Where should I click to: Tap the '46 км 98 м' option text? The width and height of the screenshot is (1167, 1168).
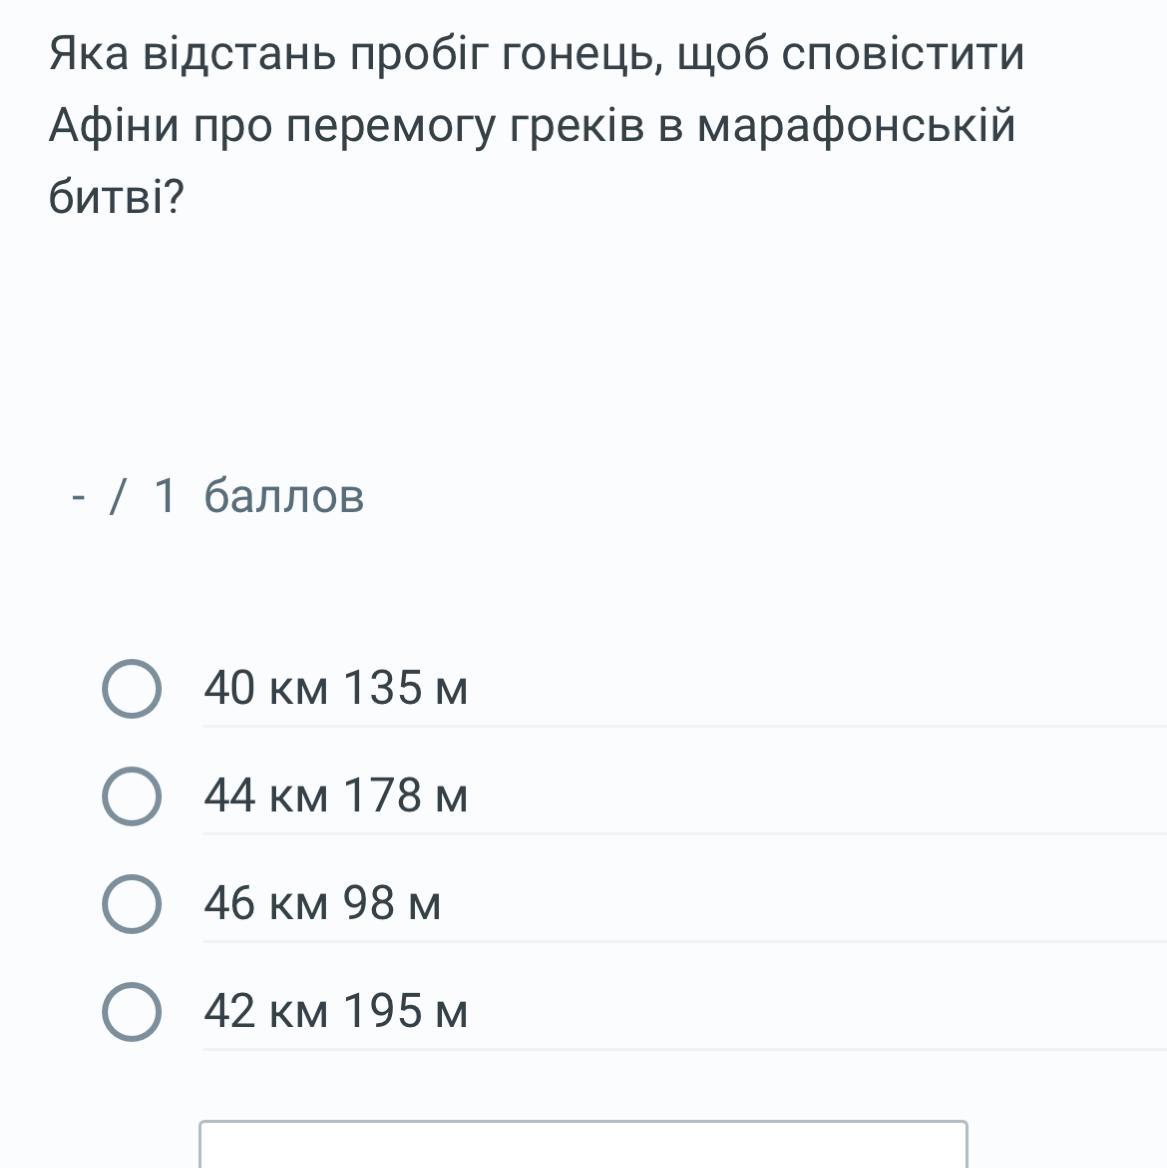[x=321, y=905]
